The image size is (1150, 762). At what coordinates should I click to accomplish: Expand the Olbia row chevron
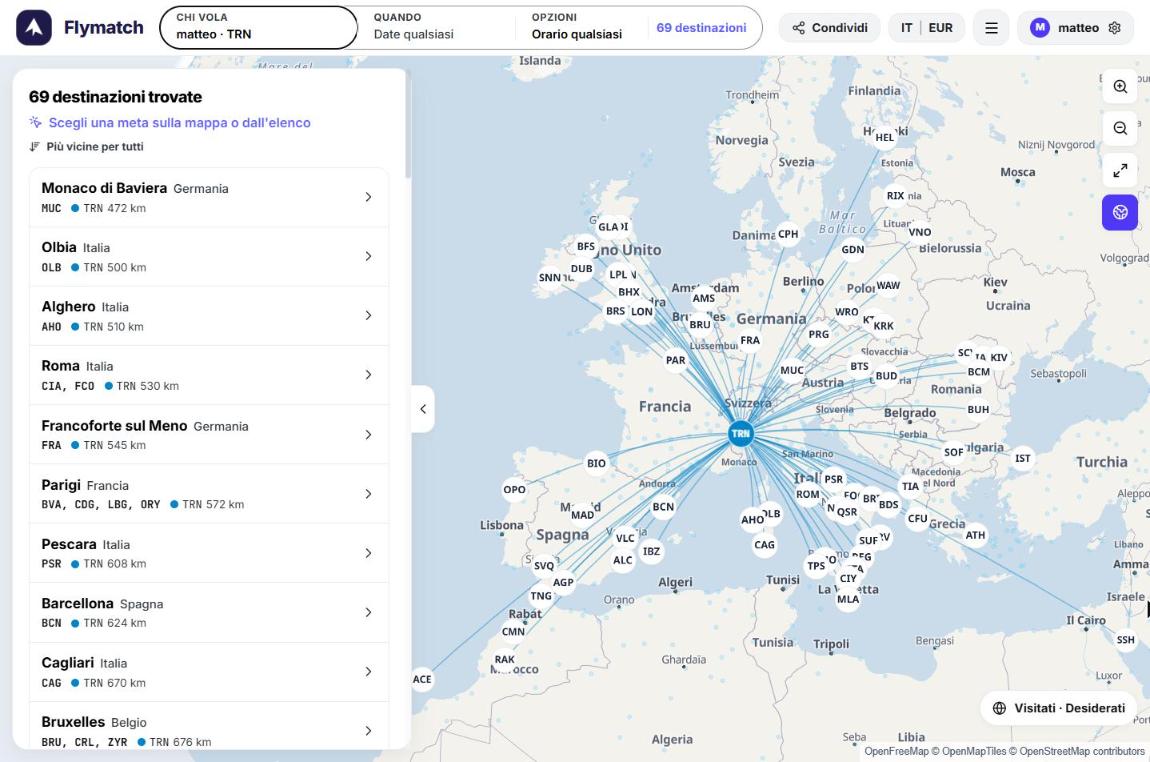pos(368,257)
